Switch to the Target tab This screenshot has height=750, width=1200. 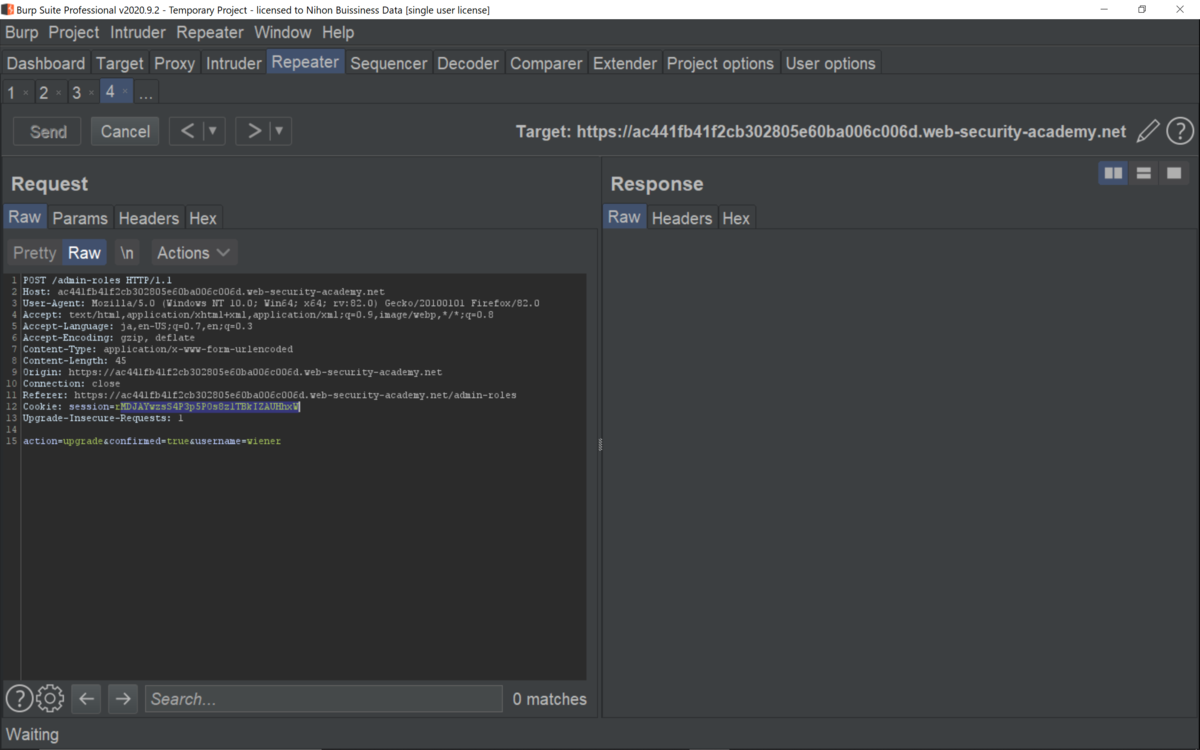pyautogui.click(x=120, y=63)
